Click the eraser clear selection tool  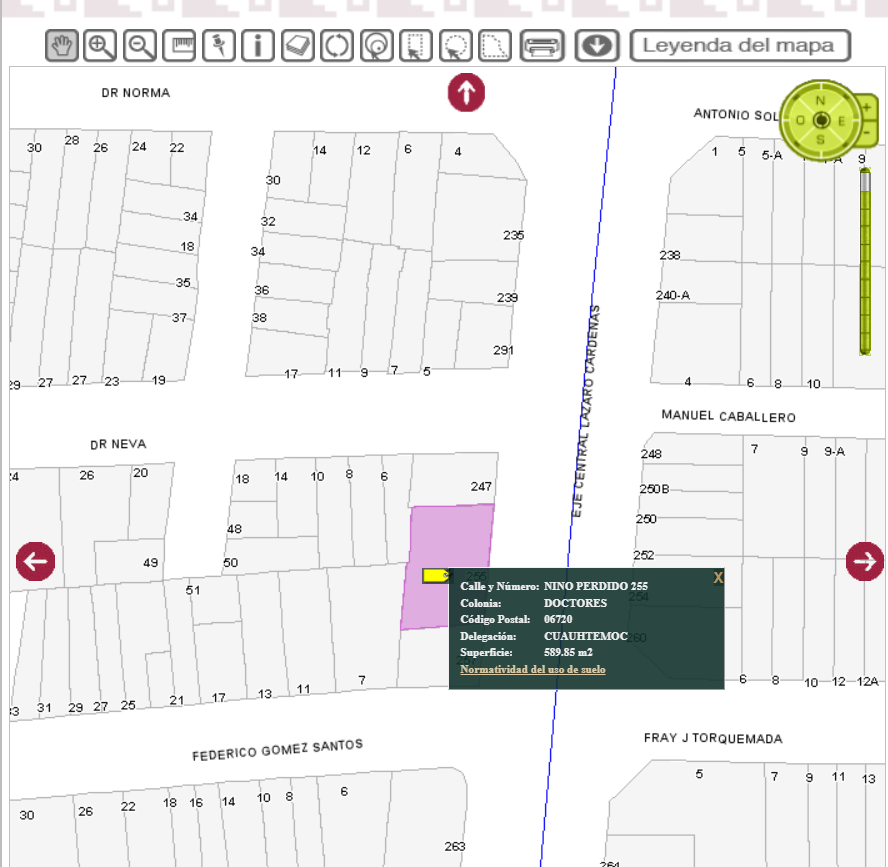click(297, 46)
